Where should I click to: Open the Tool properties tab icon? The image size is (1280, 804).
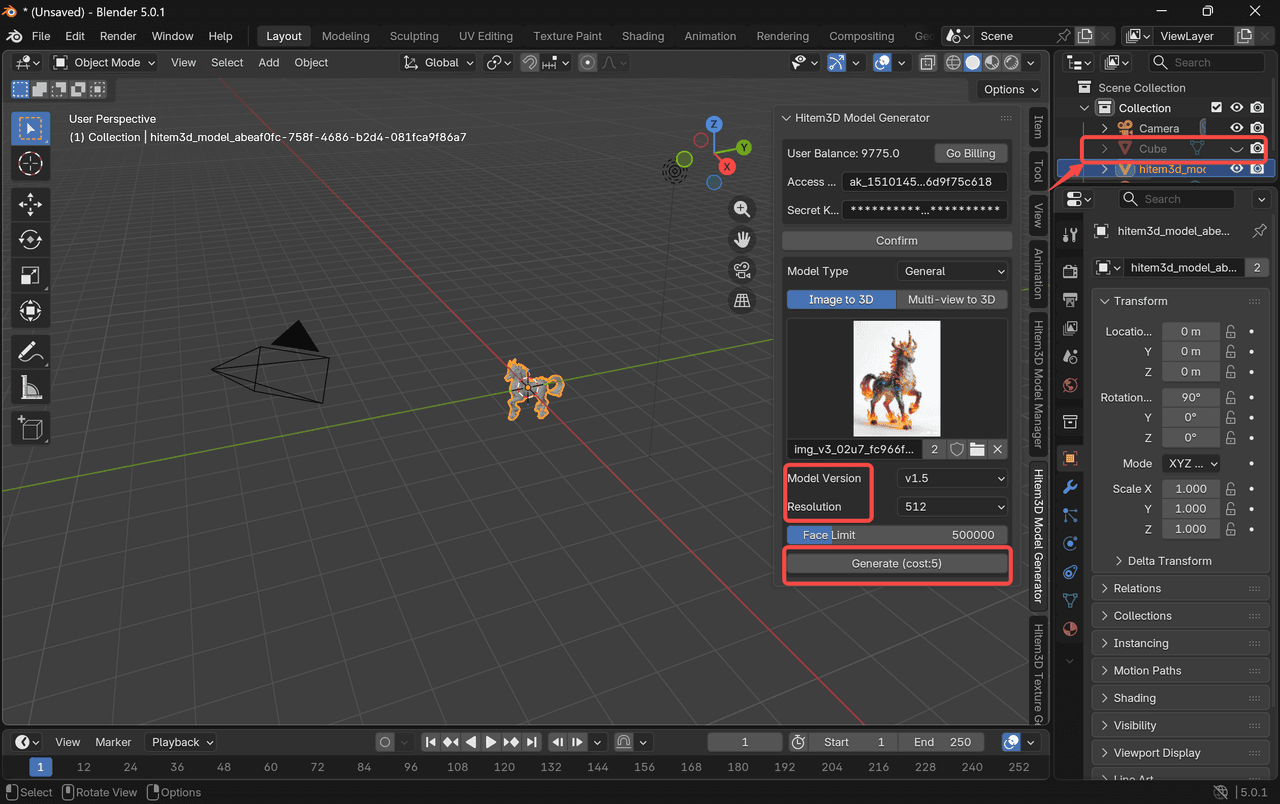pos(1070,235)
